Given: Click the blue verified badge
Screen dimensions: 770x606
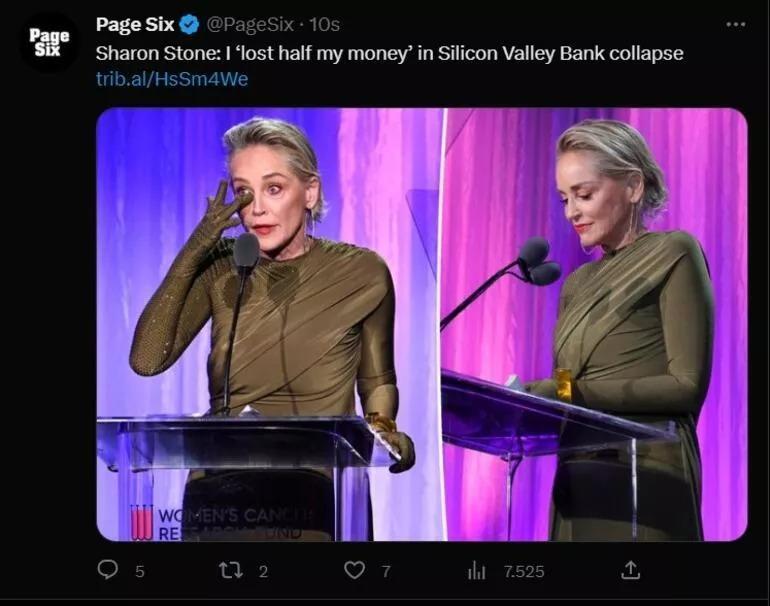Looking at the screenshot, I should tap(189, 25).
